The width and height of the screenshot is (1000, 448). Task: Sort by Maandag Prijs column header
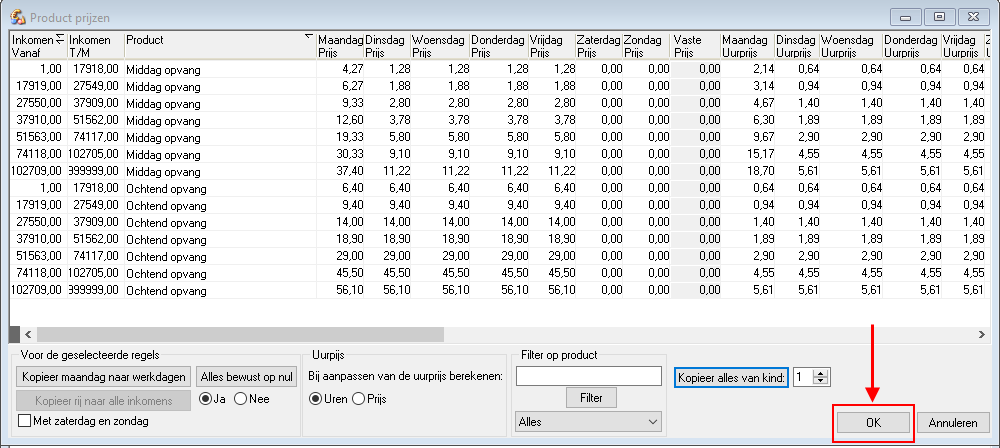coord(339,45)
